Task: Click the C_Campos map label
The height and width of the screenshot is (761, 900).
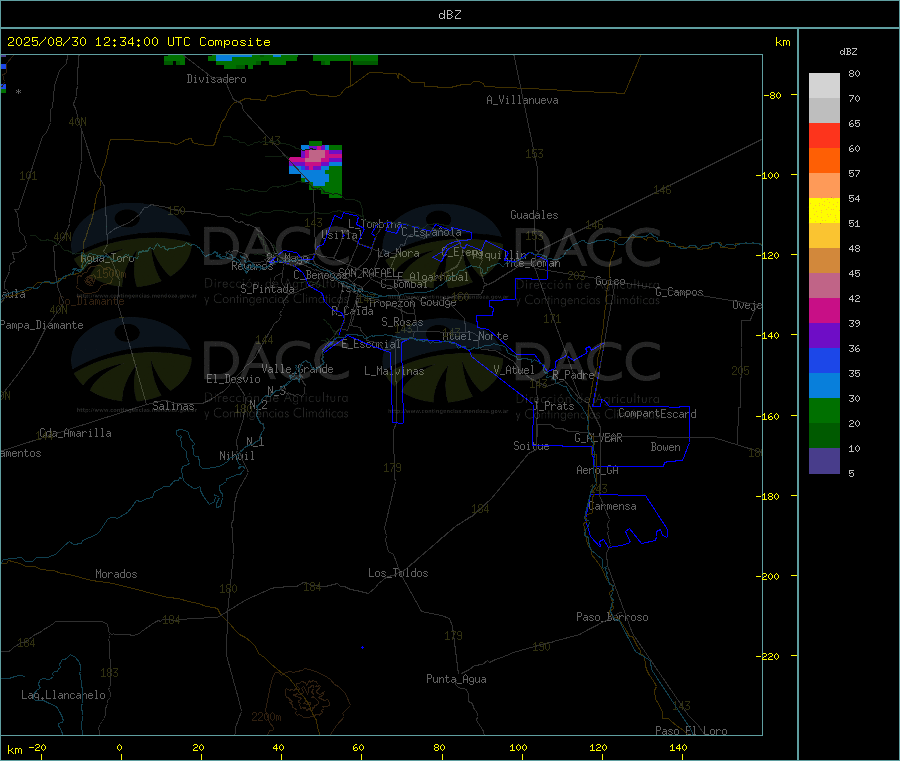Action: (679, 292)
